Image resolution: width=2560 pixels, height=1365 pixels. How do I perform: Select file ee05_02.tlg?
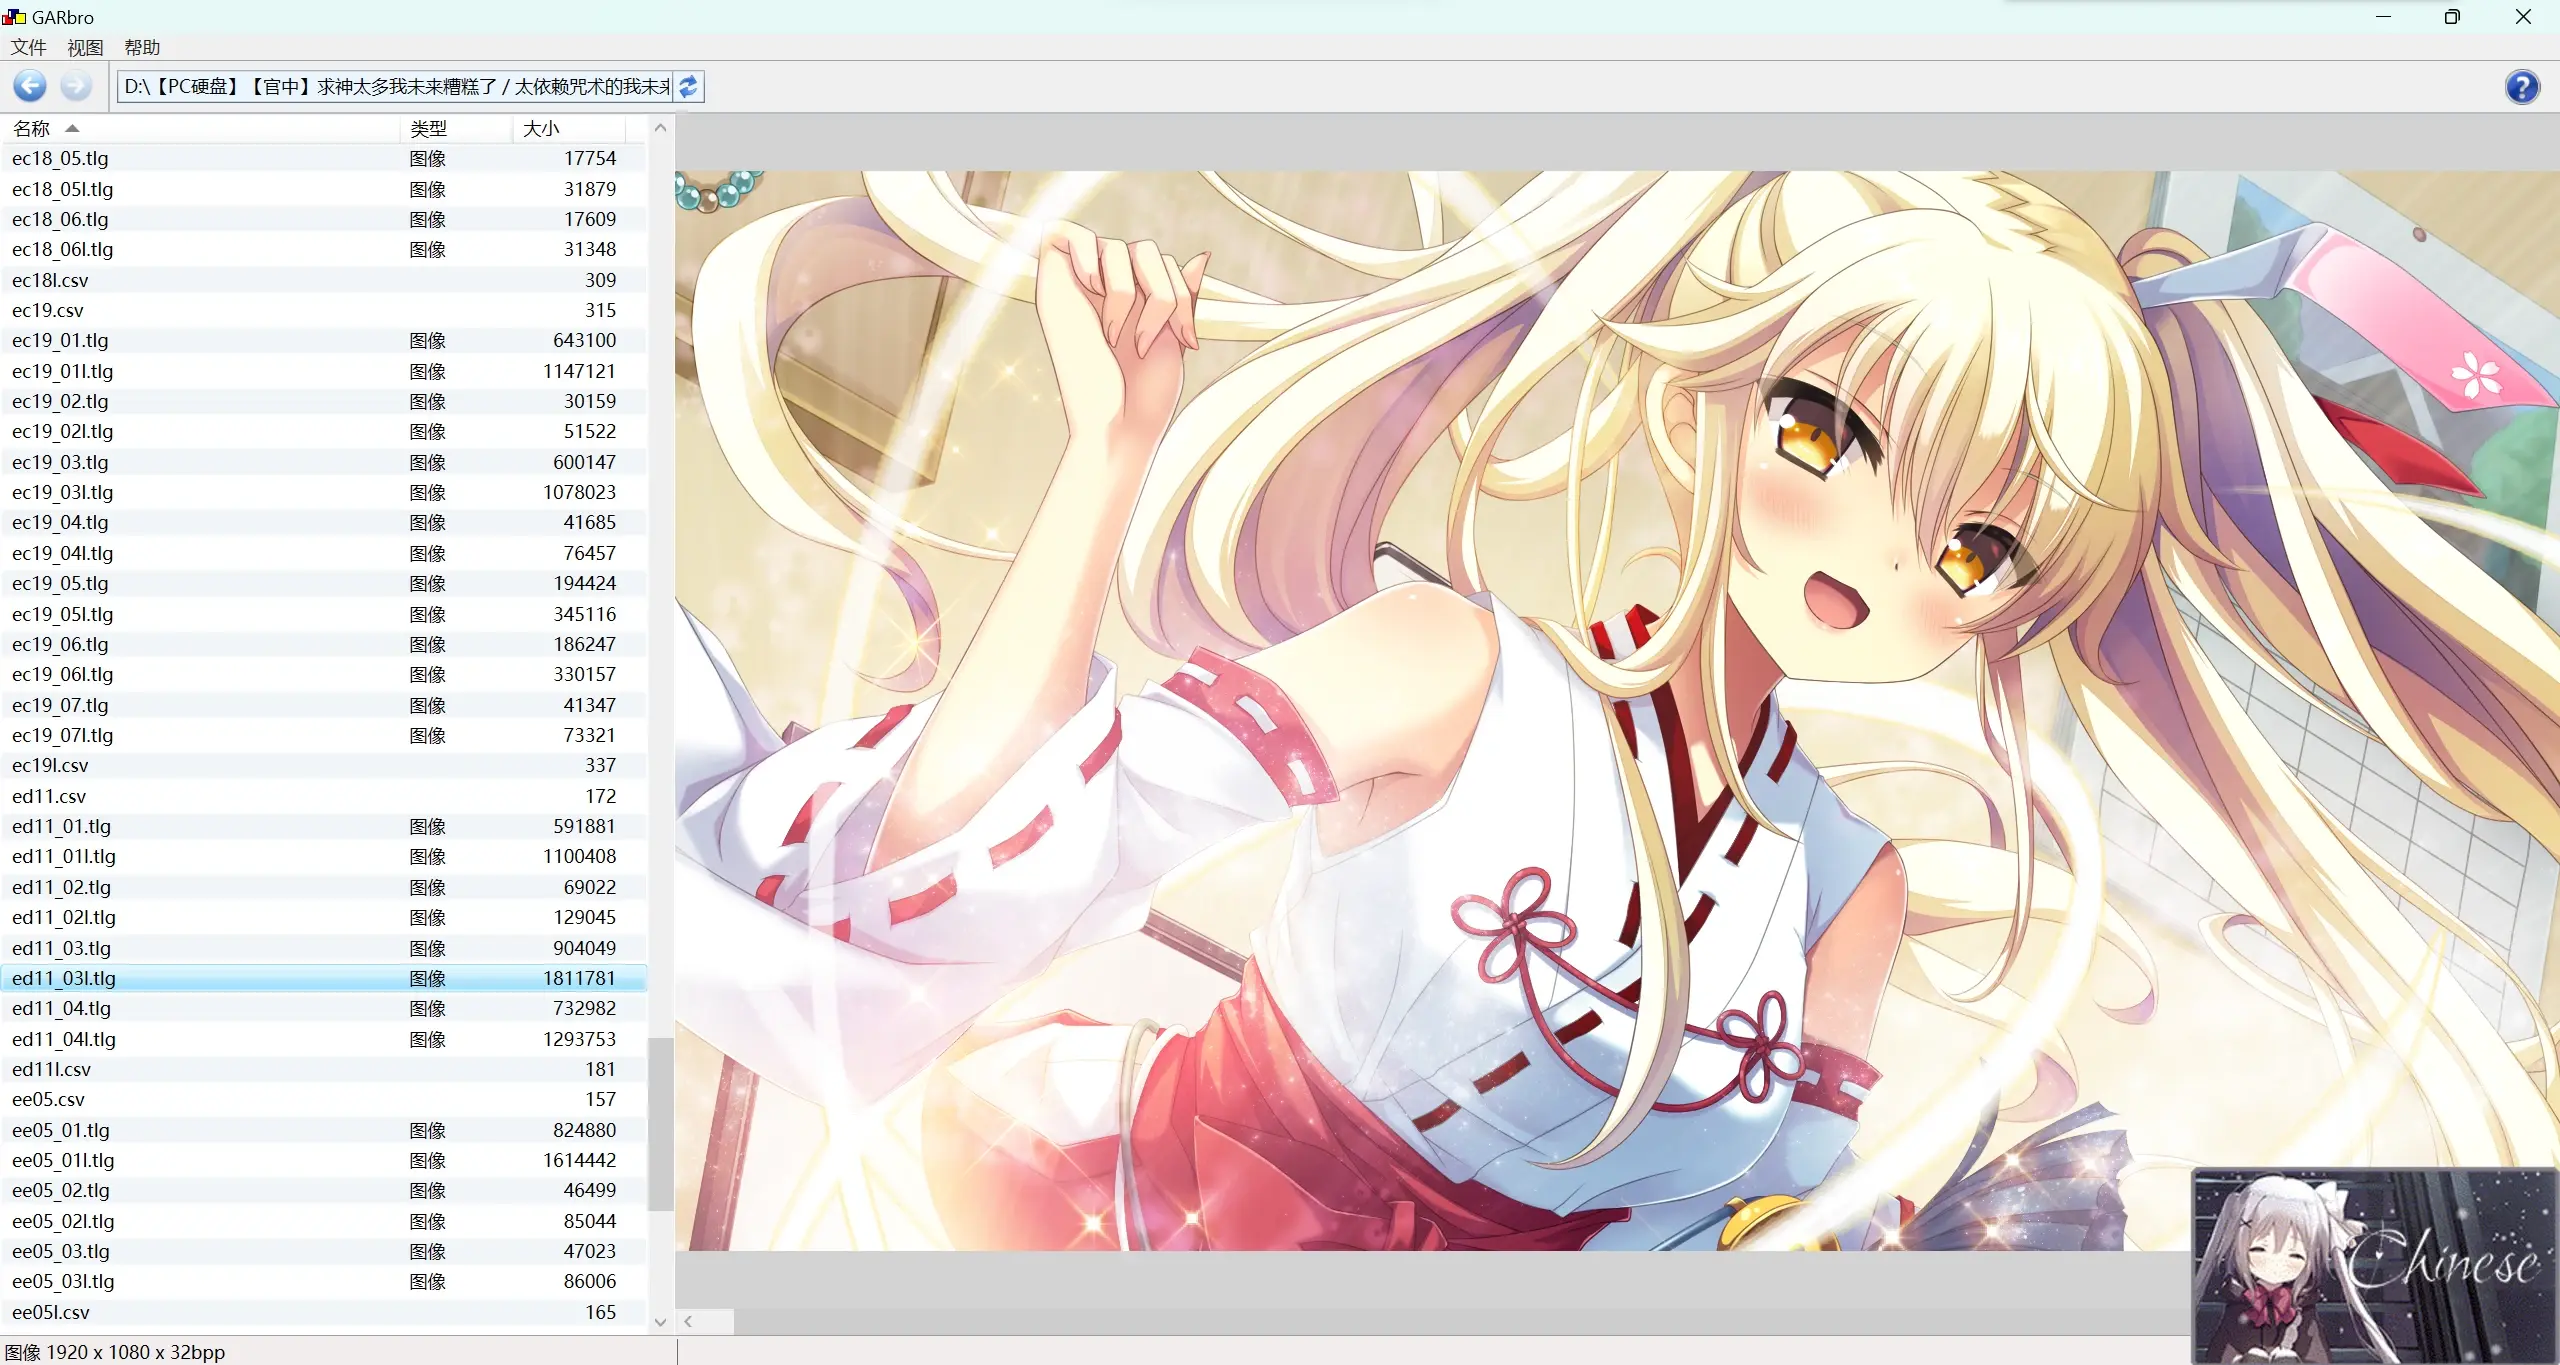pos(323,1190)
